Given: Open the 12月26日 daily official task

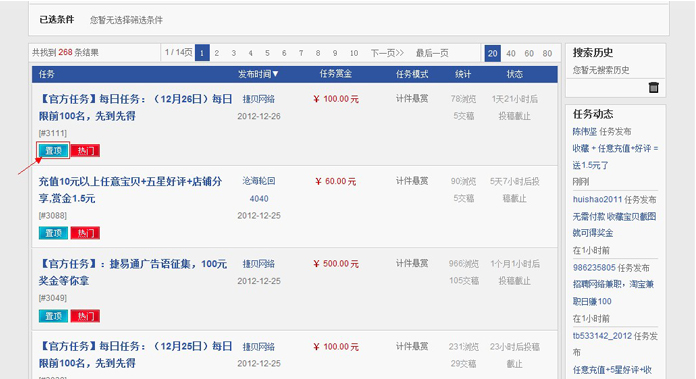Looking at the screenshot, I should (135, 107).
